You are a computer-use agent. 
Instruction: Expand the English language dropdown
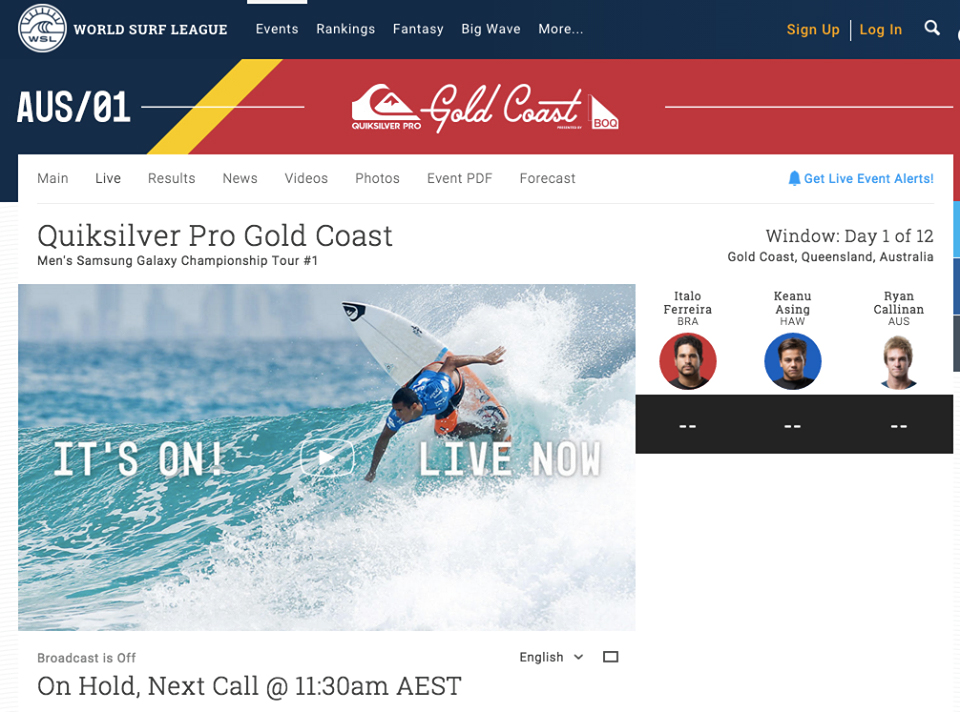(x=551, y=657)
